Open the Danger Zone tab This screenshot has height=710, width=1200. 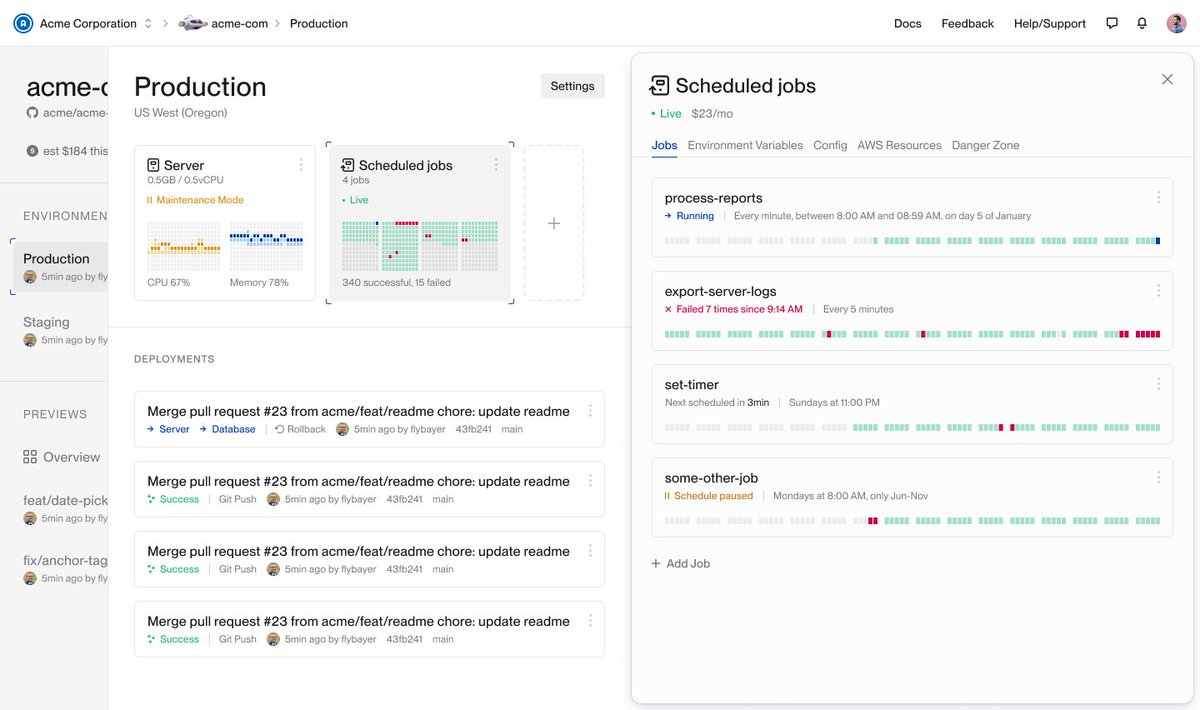pyautogui.click(x=985, y=145)
